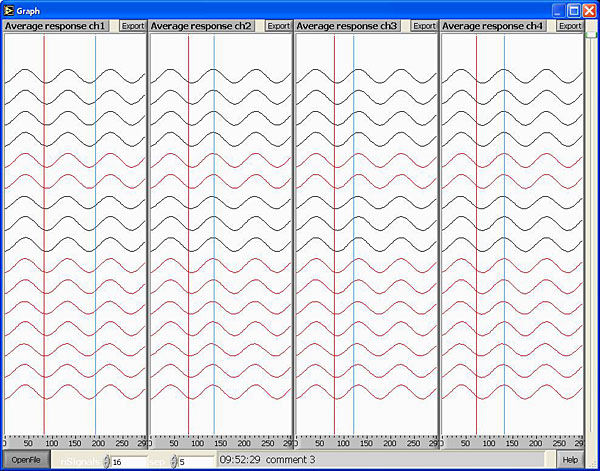
Task: Click the "Average response ch1" label
Action: 56,26
